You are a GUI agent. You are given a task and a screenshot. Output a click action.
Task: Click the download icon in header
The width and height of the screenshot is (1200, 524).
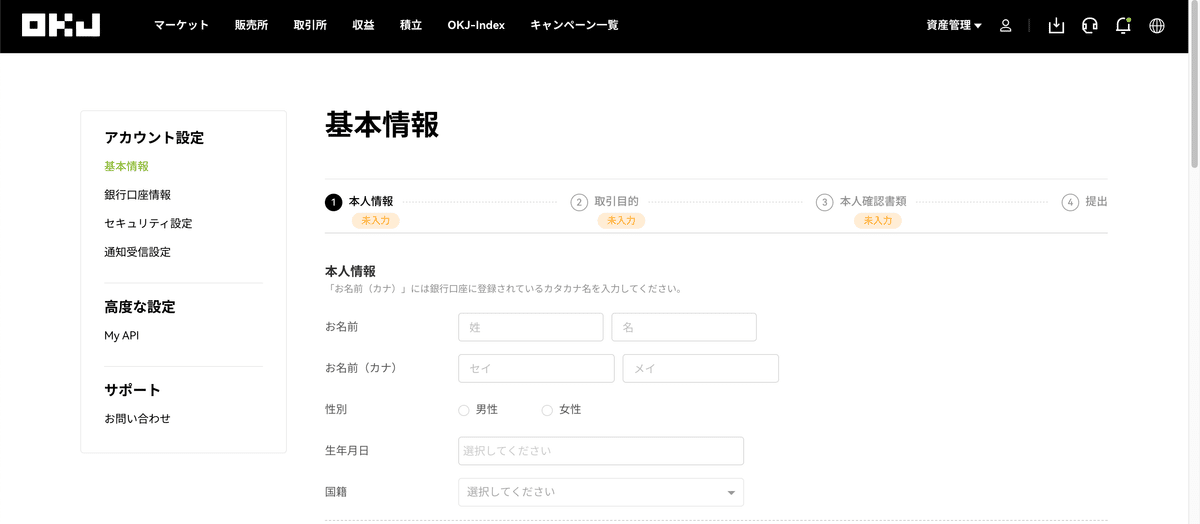click(x=1056, y=26)
